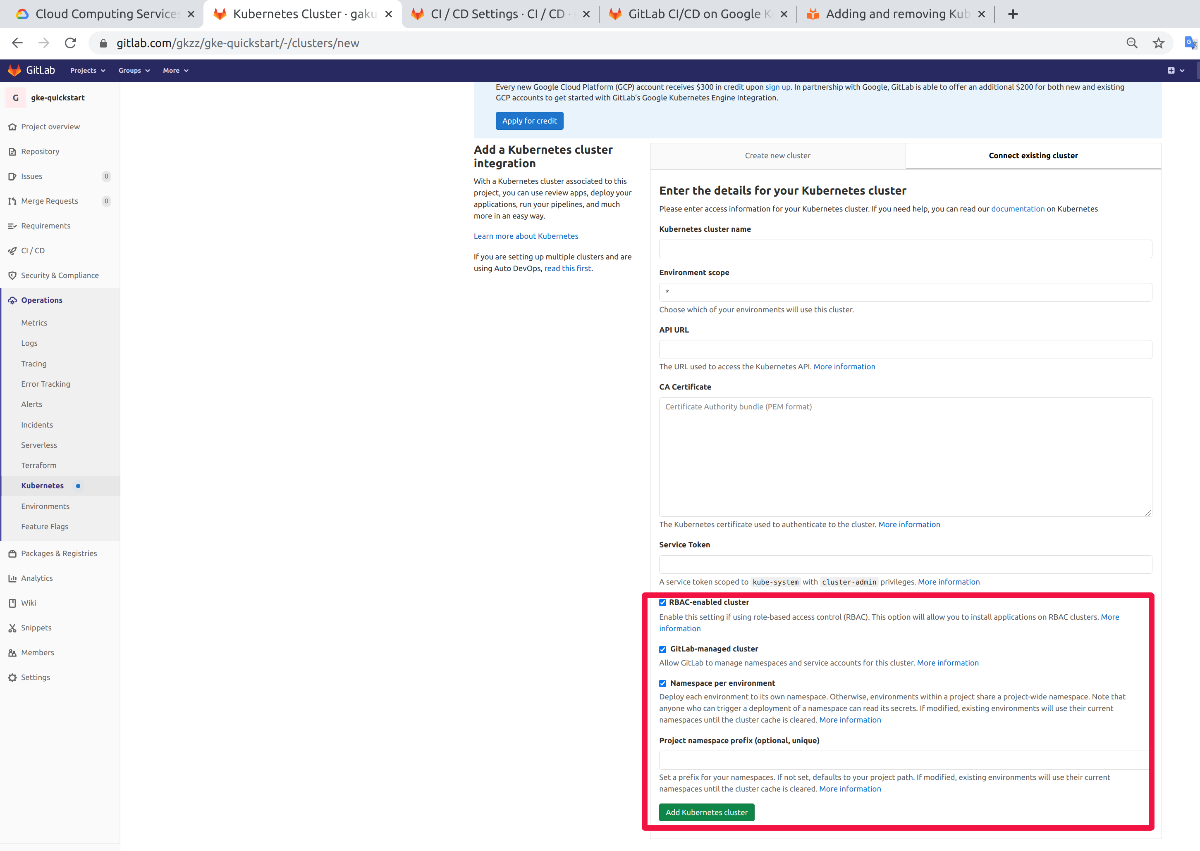Open Metrics under Operations

tap(34, 323)
